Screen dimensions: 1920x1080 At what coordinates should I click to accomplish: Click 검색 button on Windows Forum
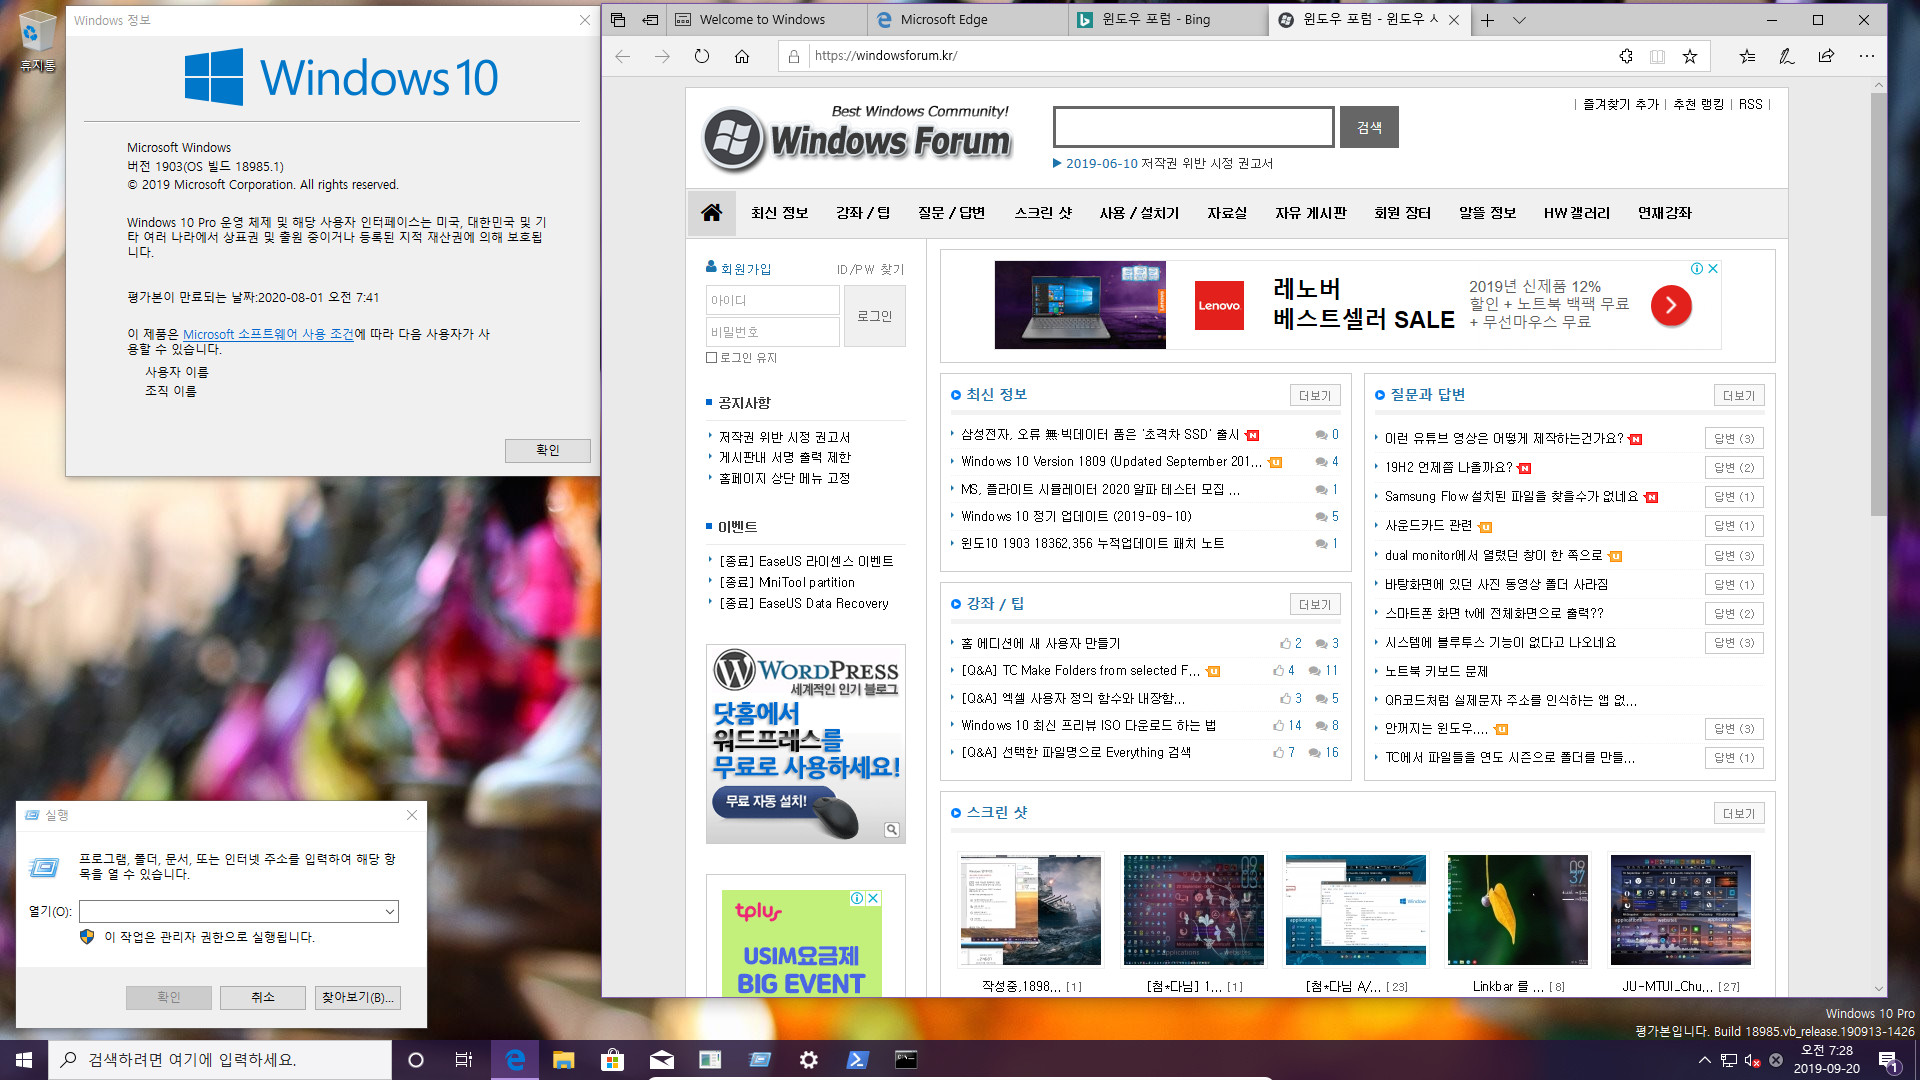click(x=1369, y=127)
